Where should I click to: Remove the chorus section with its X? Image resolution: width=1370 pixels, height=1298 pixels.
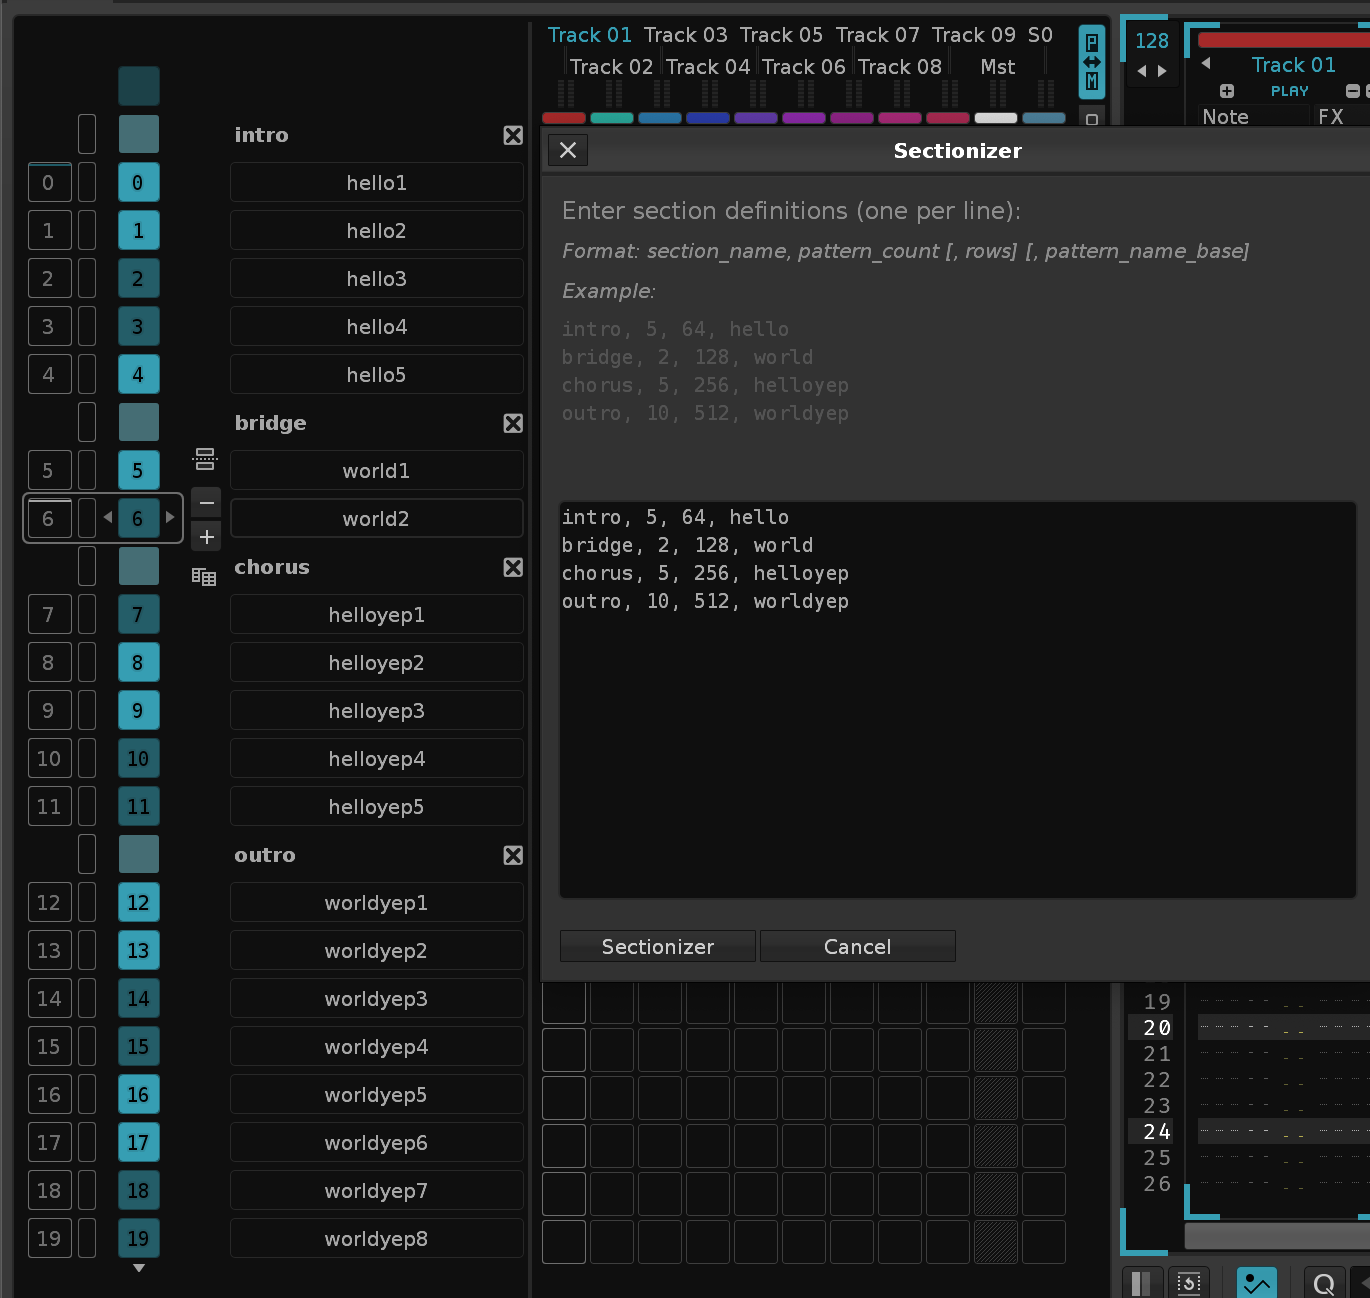tap(513, 567)
